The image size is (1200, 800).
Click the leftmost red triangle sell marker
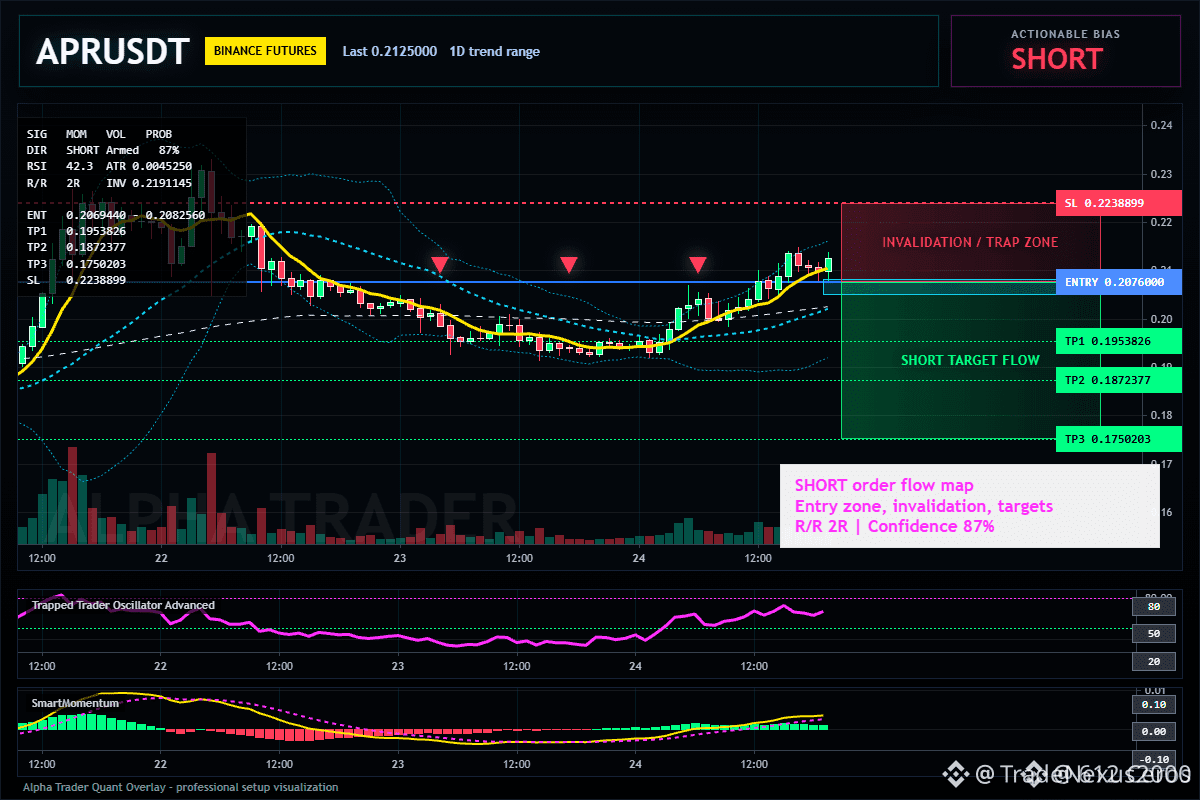[439, 265]
